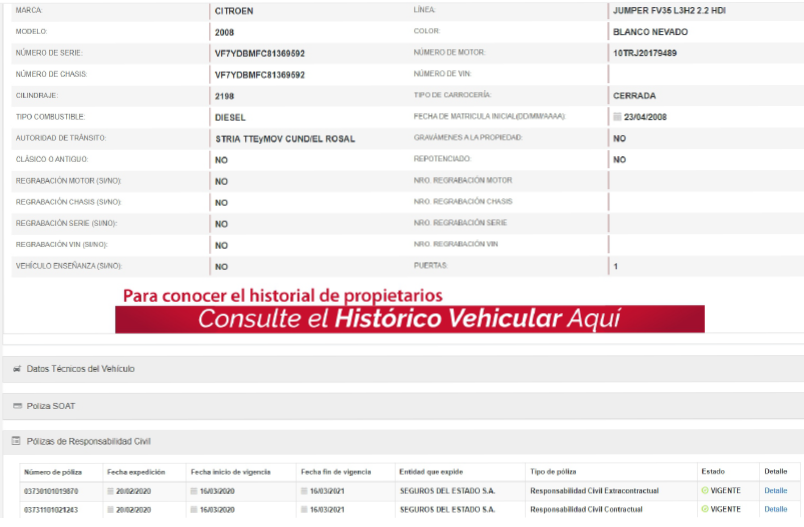Viewport: 804px width, 527px height.
Task: Click the Consulte el Histórico Vehicular banner
Action: click(409, 319)
